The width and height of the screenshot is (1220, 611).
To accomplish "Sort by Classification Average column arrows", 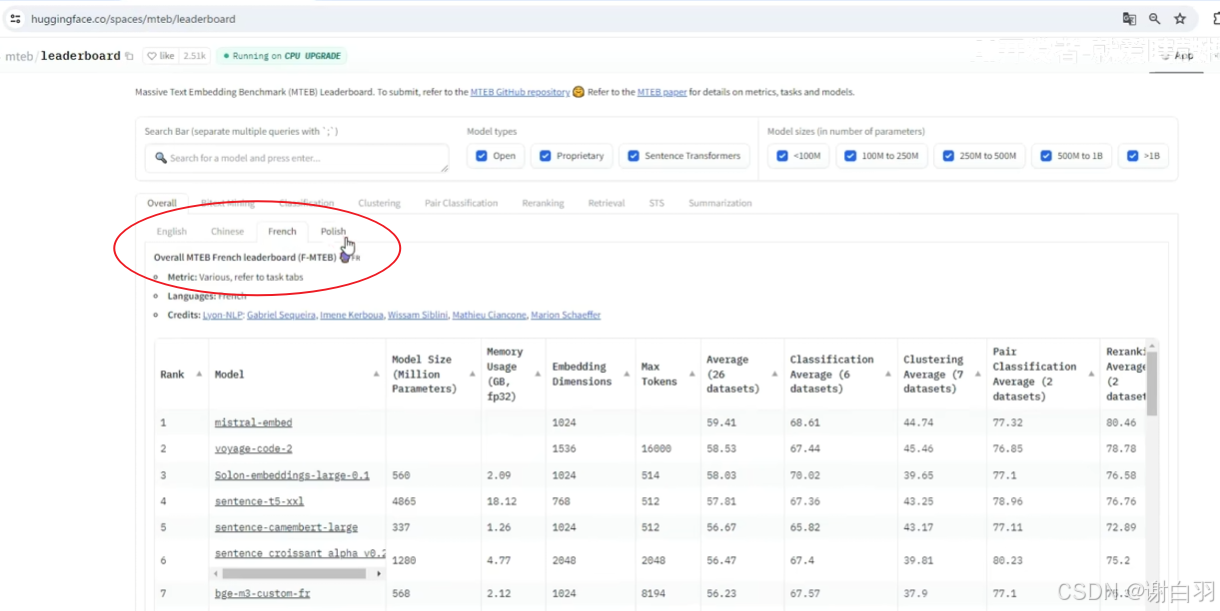I will [888, 374].
